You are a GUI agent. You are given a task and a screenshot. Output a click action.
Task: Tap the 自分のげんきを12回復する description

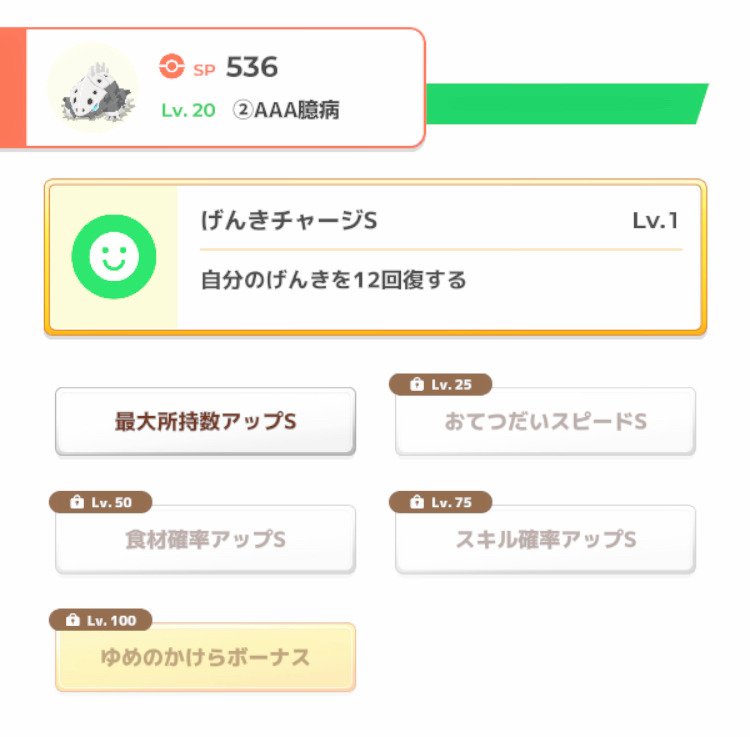pos(333,280)
